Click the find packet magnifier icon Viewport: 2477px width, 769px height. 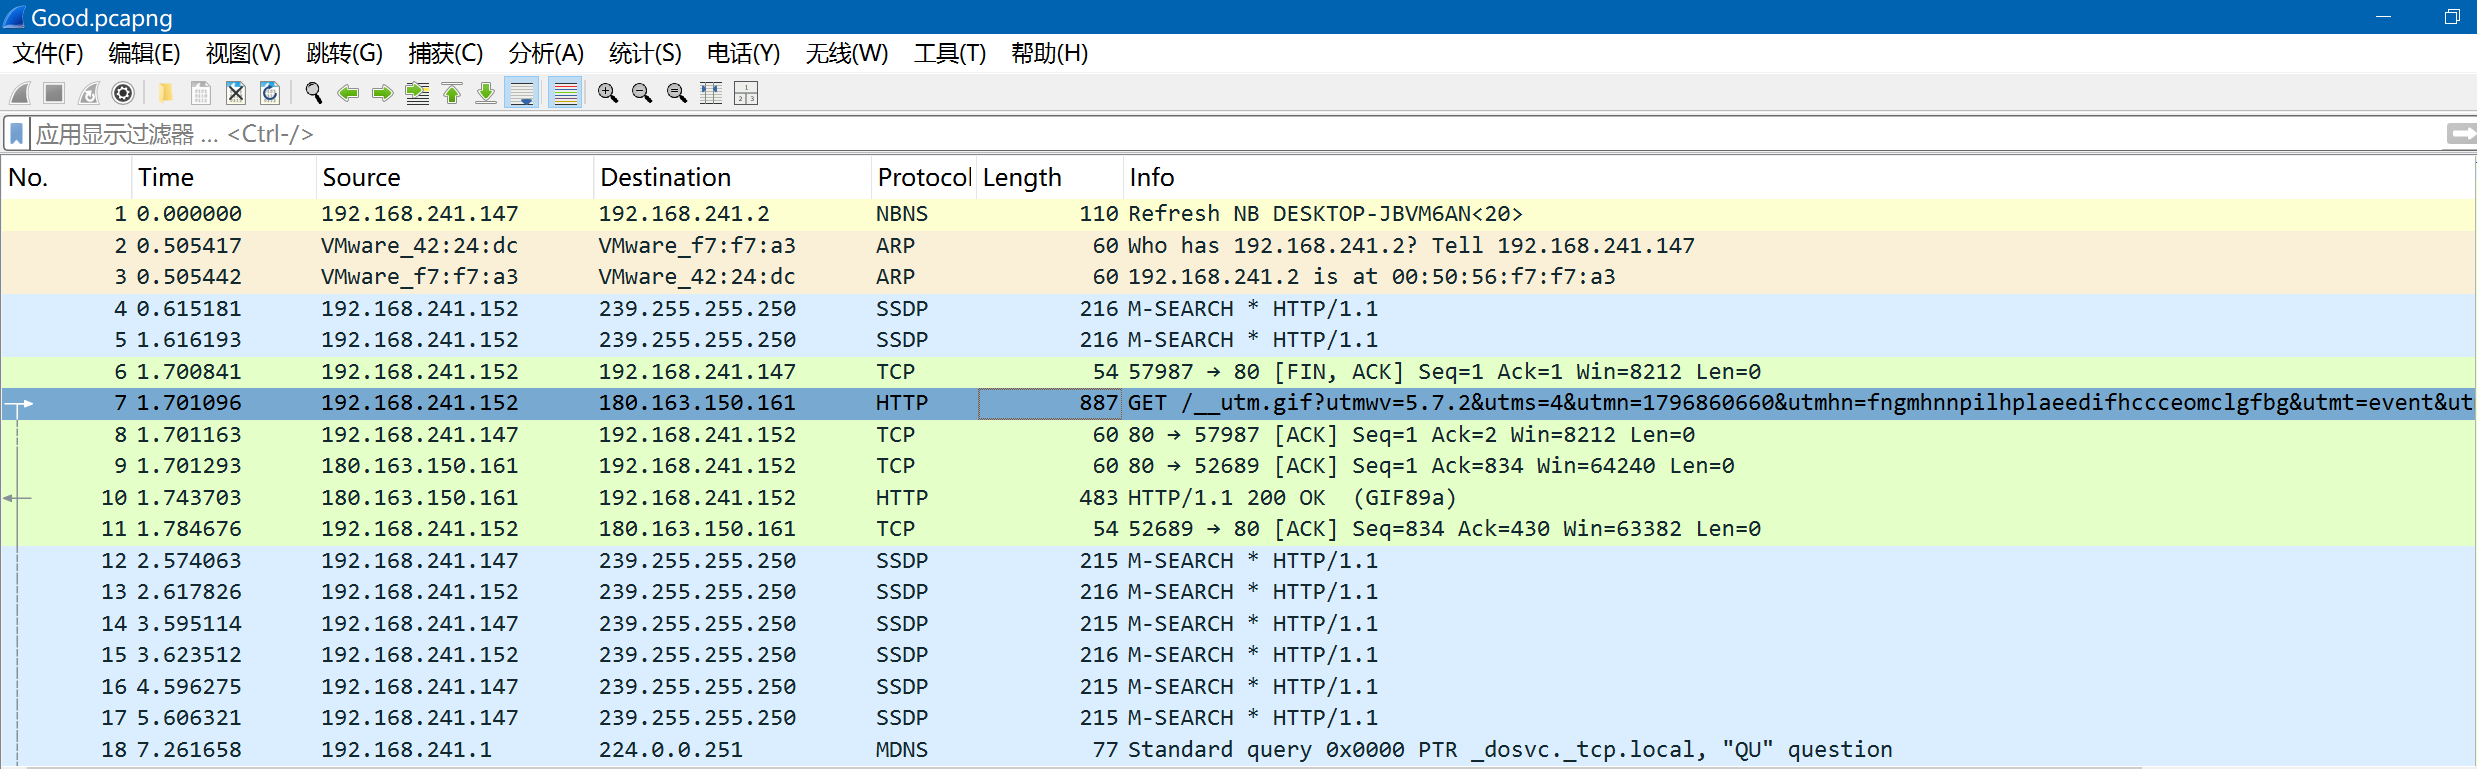pos(314,93)
